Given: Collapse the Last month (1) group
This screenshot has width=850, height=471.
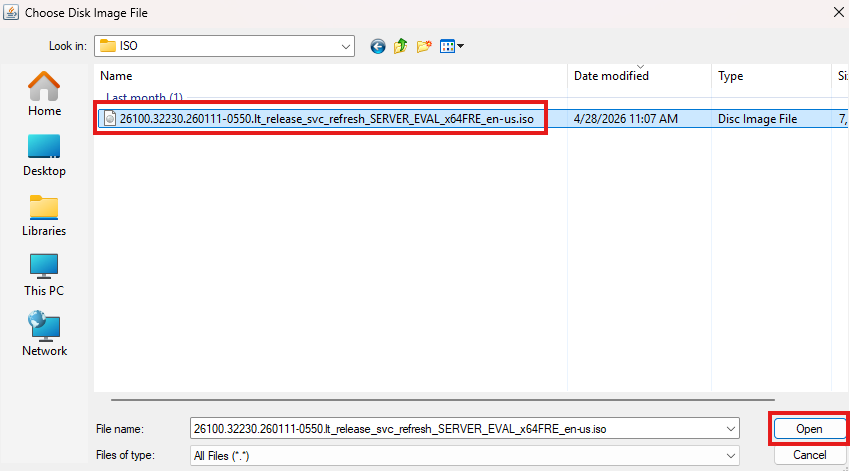Looking at the screenshot, I should coord(144,98).
